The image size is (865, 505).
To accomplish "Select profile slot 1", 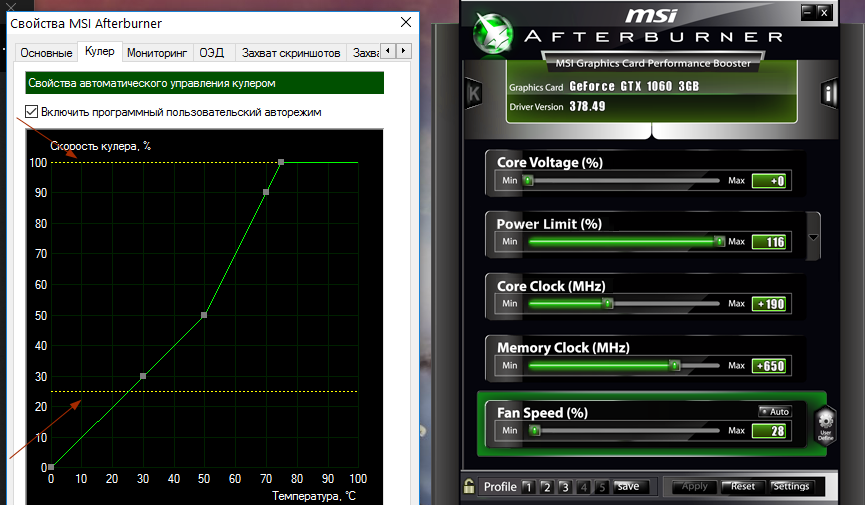I will pos(528,487).
